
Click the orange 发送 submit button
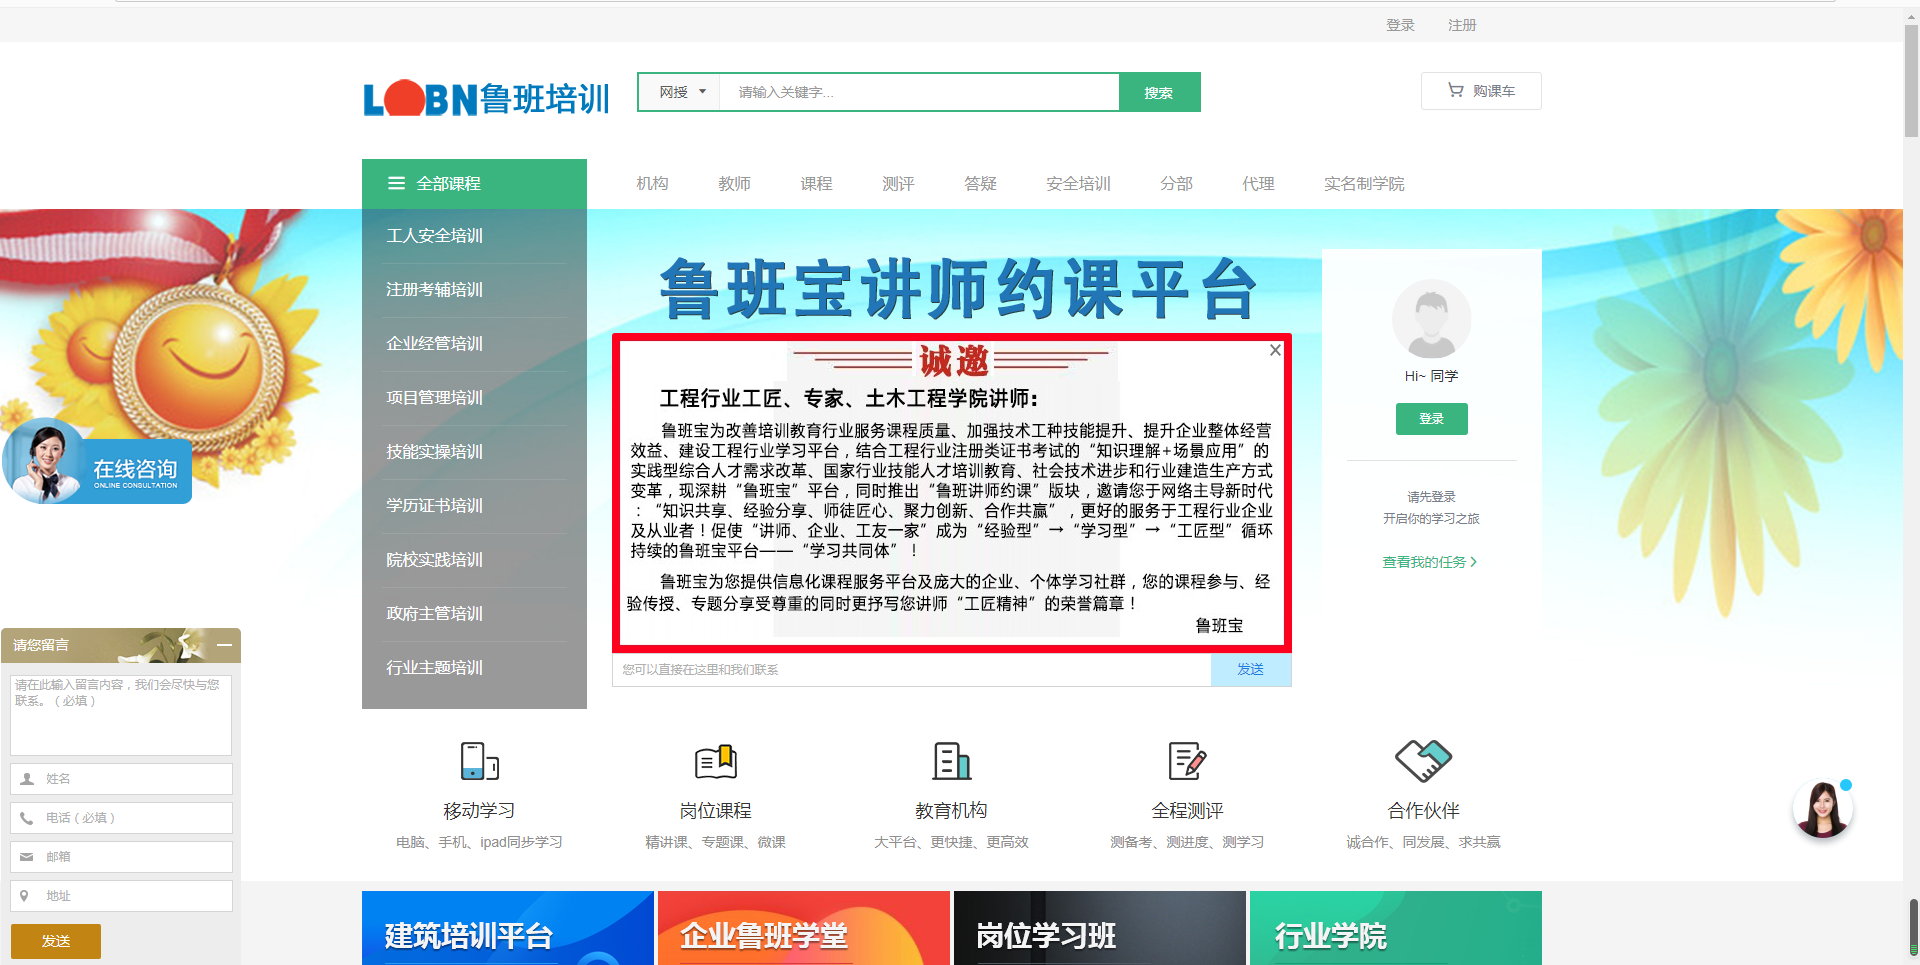click(56, 941)
